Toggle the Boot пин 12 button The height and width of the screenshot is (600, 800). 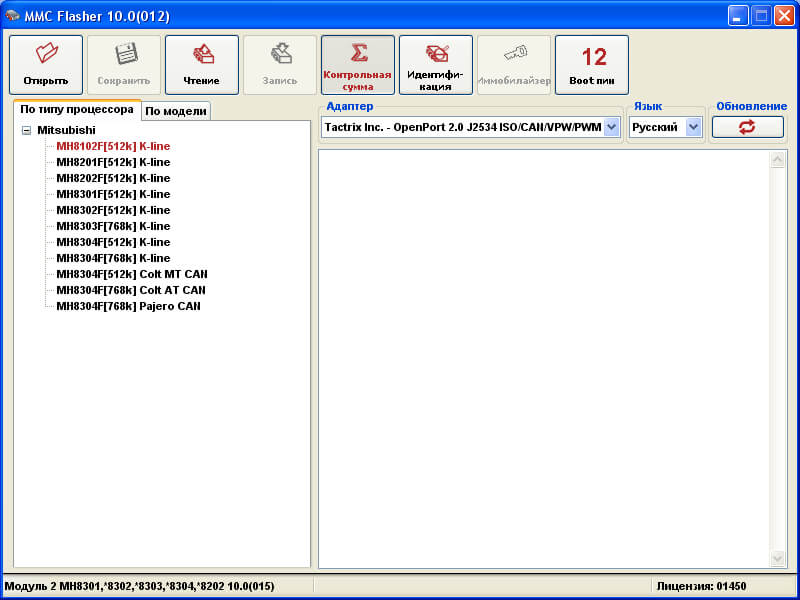coord(592,65)
